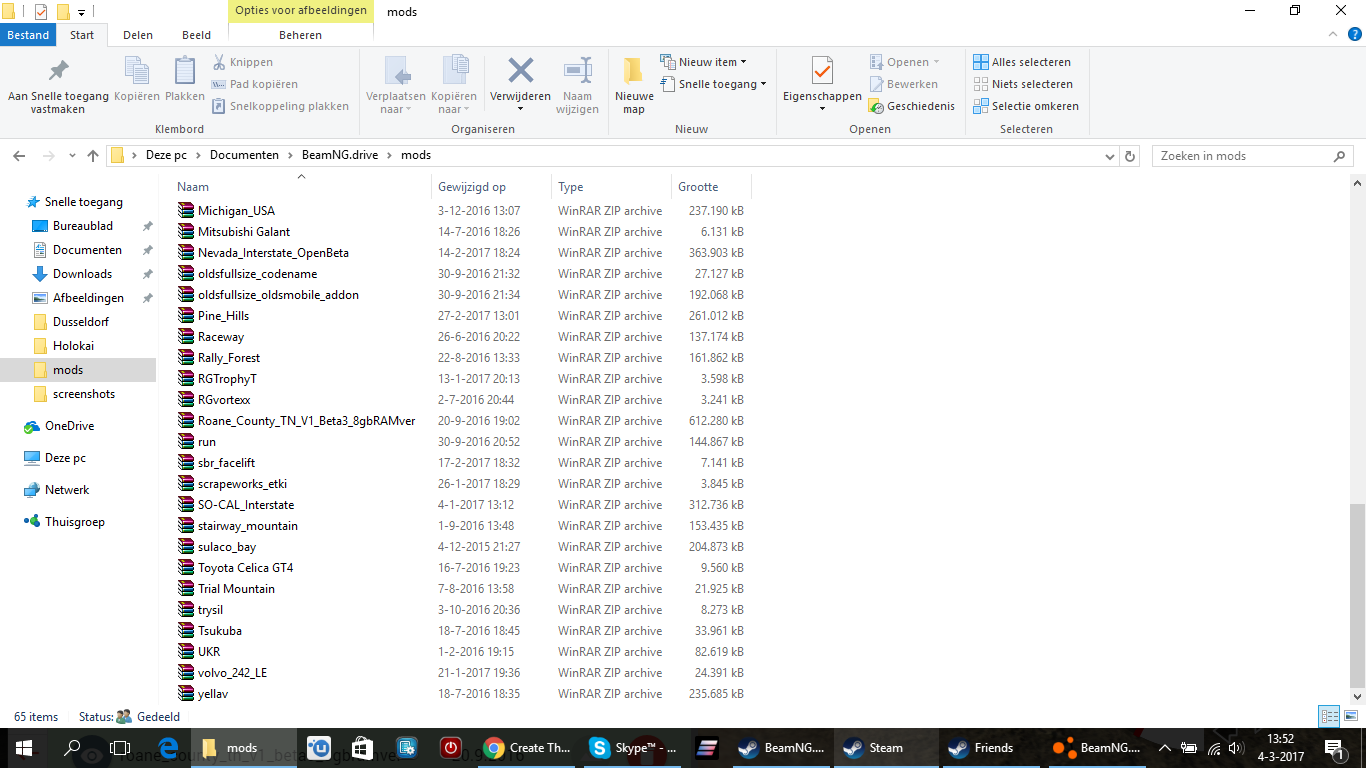Open the Kopiëren naar option
The height and width of the screenshot is (768, 1366).
[x=454, y=86]
